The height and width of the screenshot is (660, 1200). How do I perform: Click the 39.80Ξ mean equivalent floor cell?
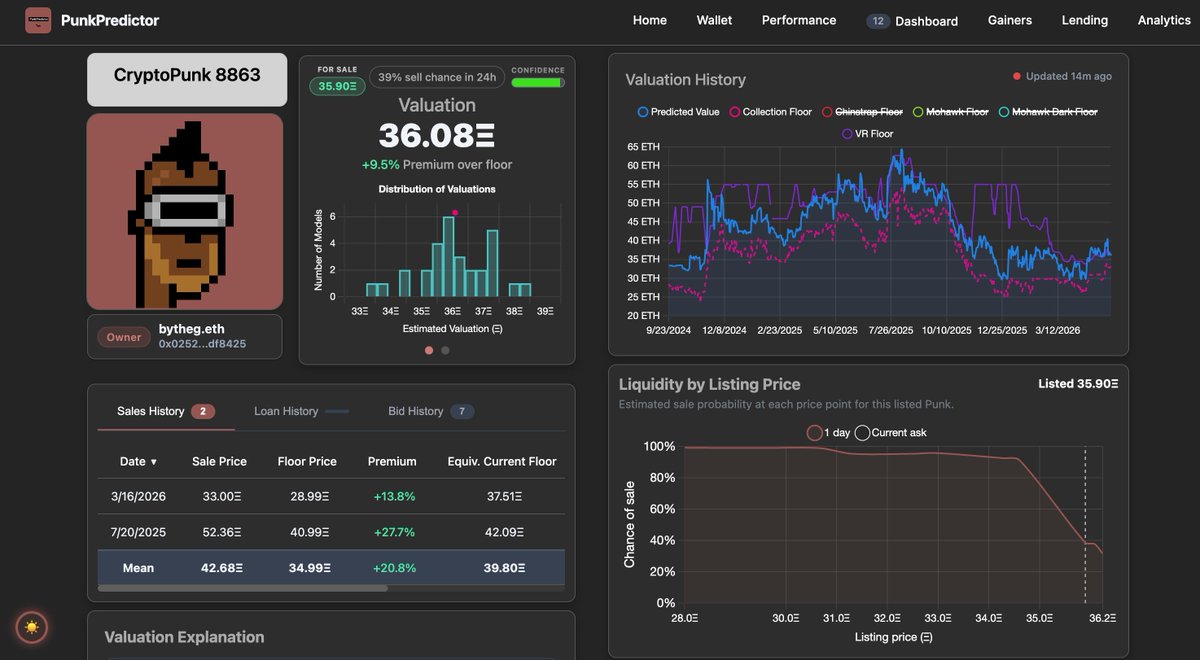coord(502,568)
